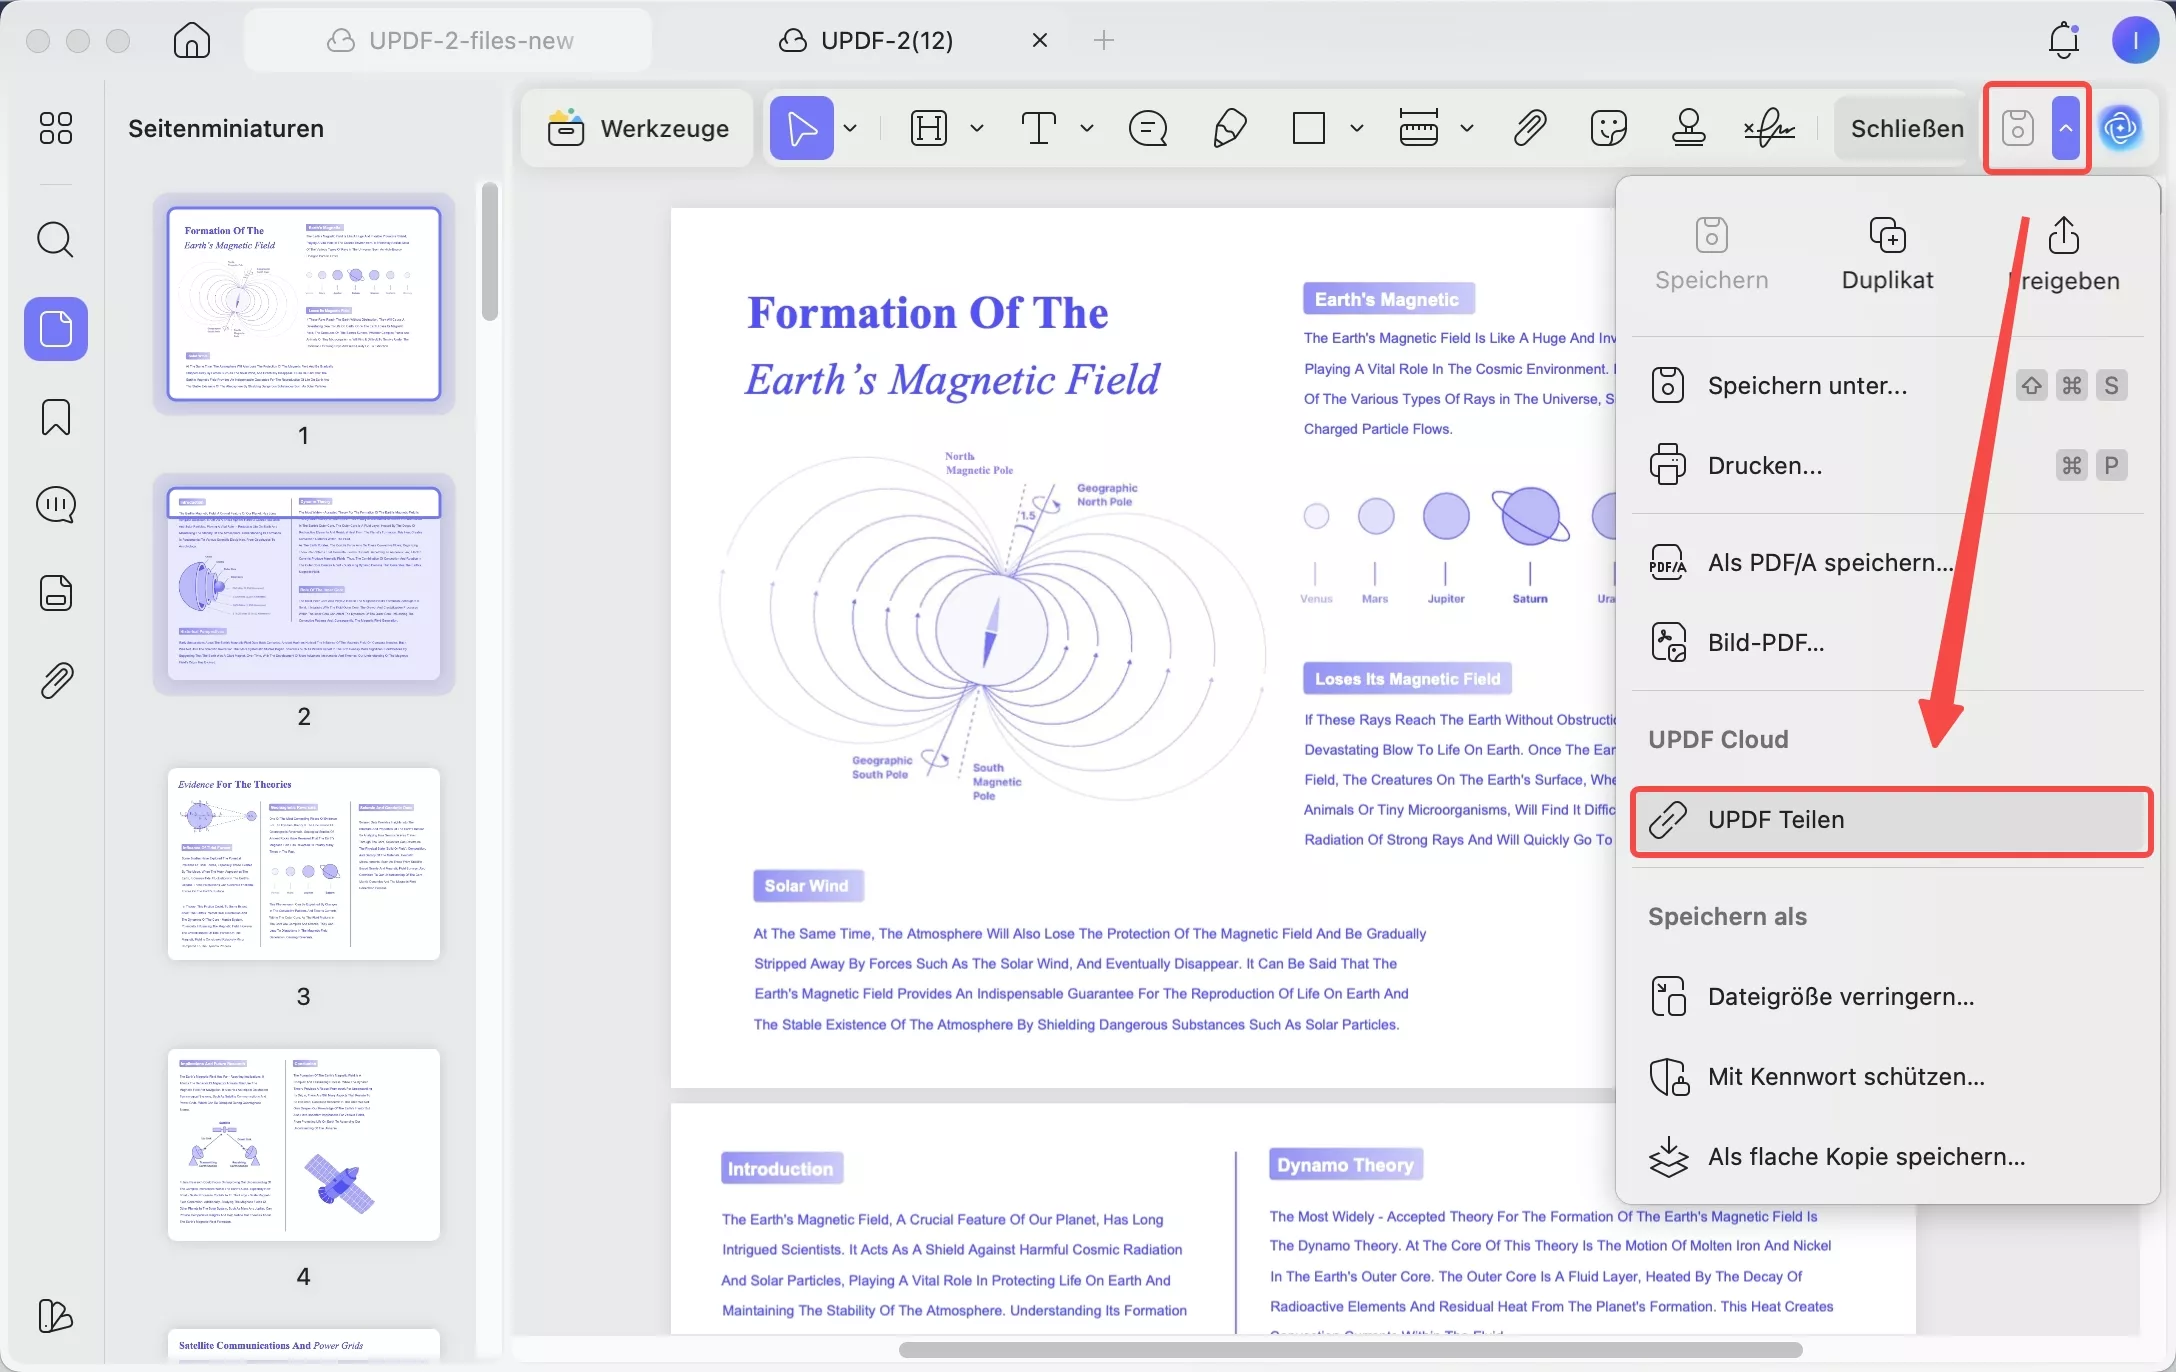This screenshot has width=2176, height=1372.
Task: Expand the shape tool dropdown arrow
Action: coord(1357,128)
